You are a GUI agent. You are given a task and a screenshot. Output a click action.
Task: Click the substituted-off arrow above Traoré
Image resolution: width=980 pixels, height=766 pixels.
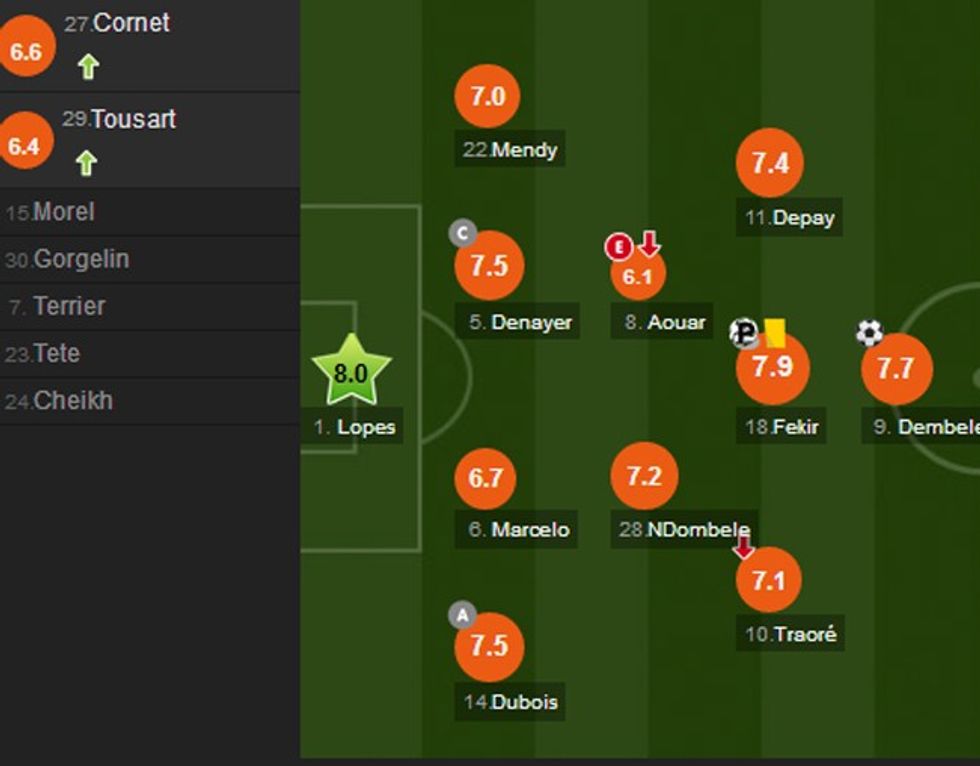[743, 547]
